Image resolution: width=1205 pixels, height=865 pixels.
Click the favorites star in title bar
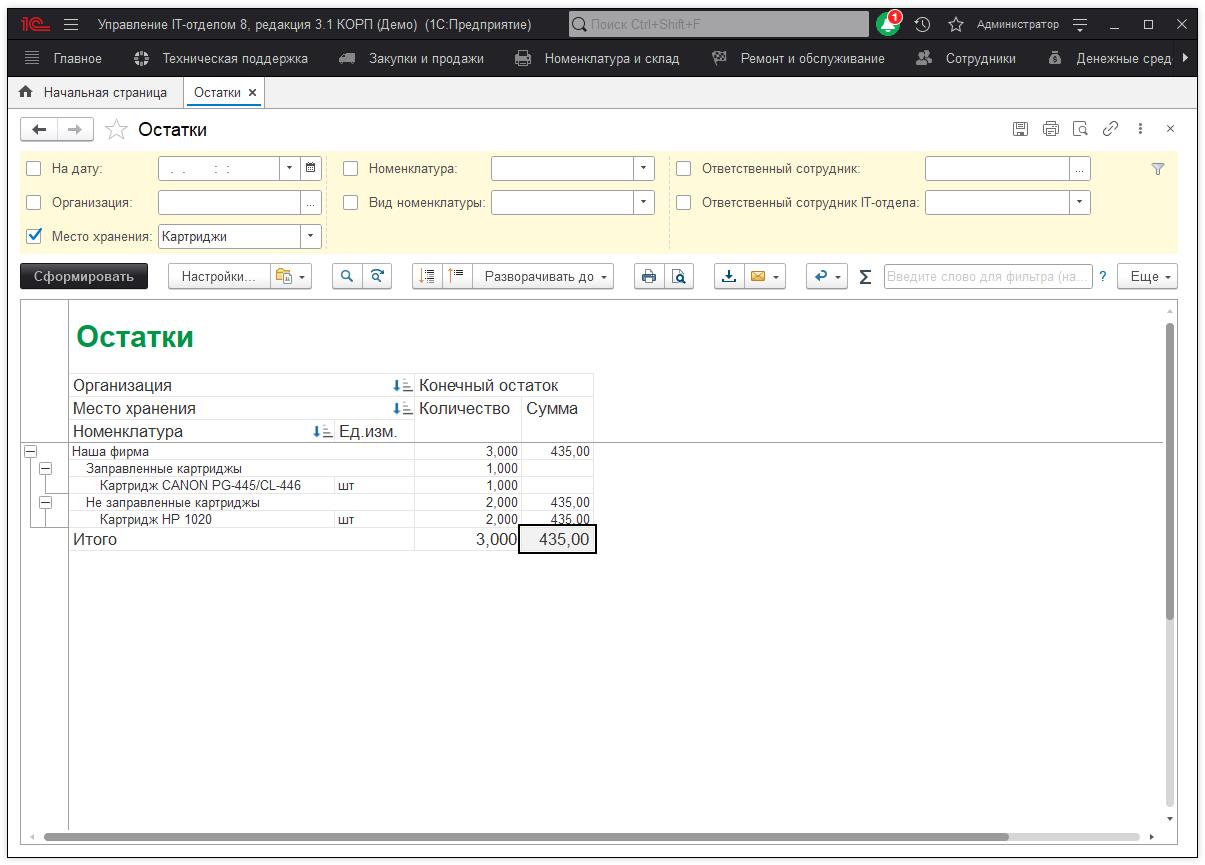(x=955, y=25)
